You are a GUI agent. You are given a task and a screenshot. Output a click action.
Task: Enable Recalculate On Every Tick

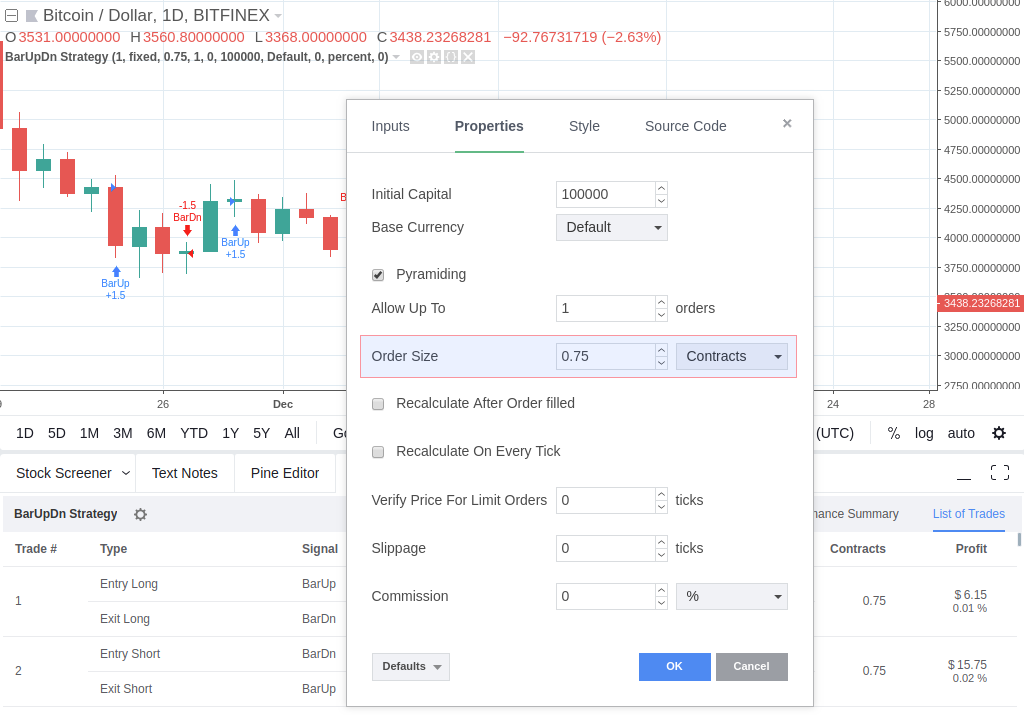pyautogui.click(x=378, y=452)
